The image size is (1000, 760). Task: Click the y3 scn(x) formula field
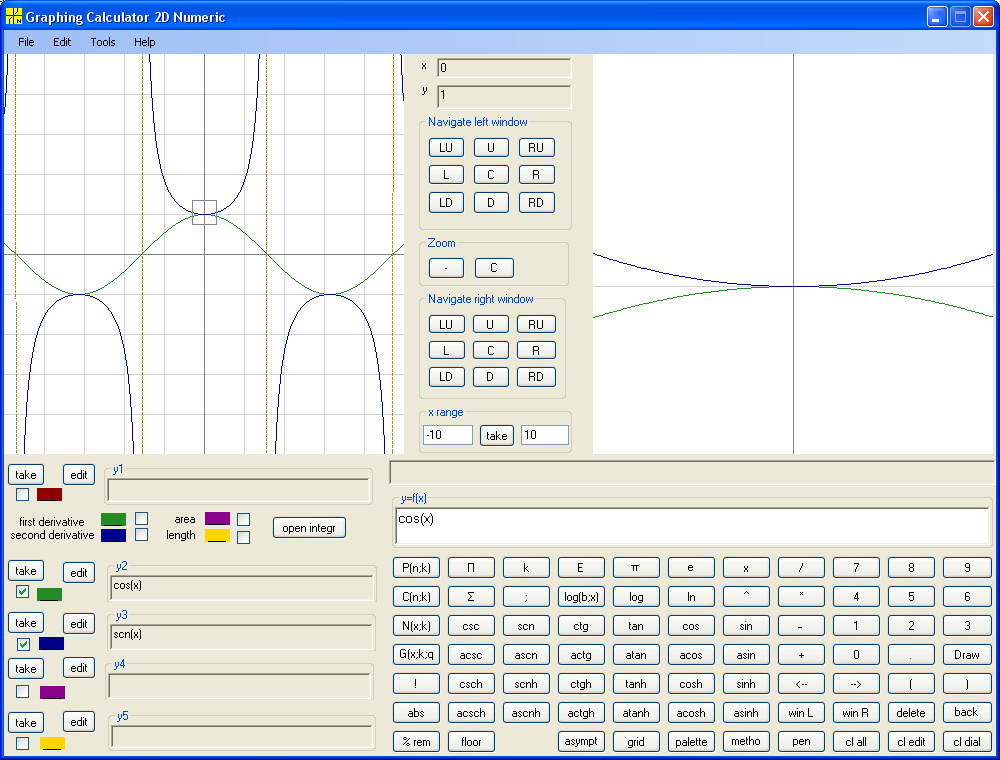click(x=242, y=636)
